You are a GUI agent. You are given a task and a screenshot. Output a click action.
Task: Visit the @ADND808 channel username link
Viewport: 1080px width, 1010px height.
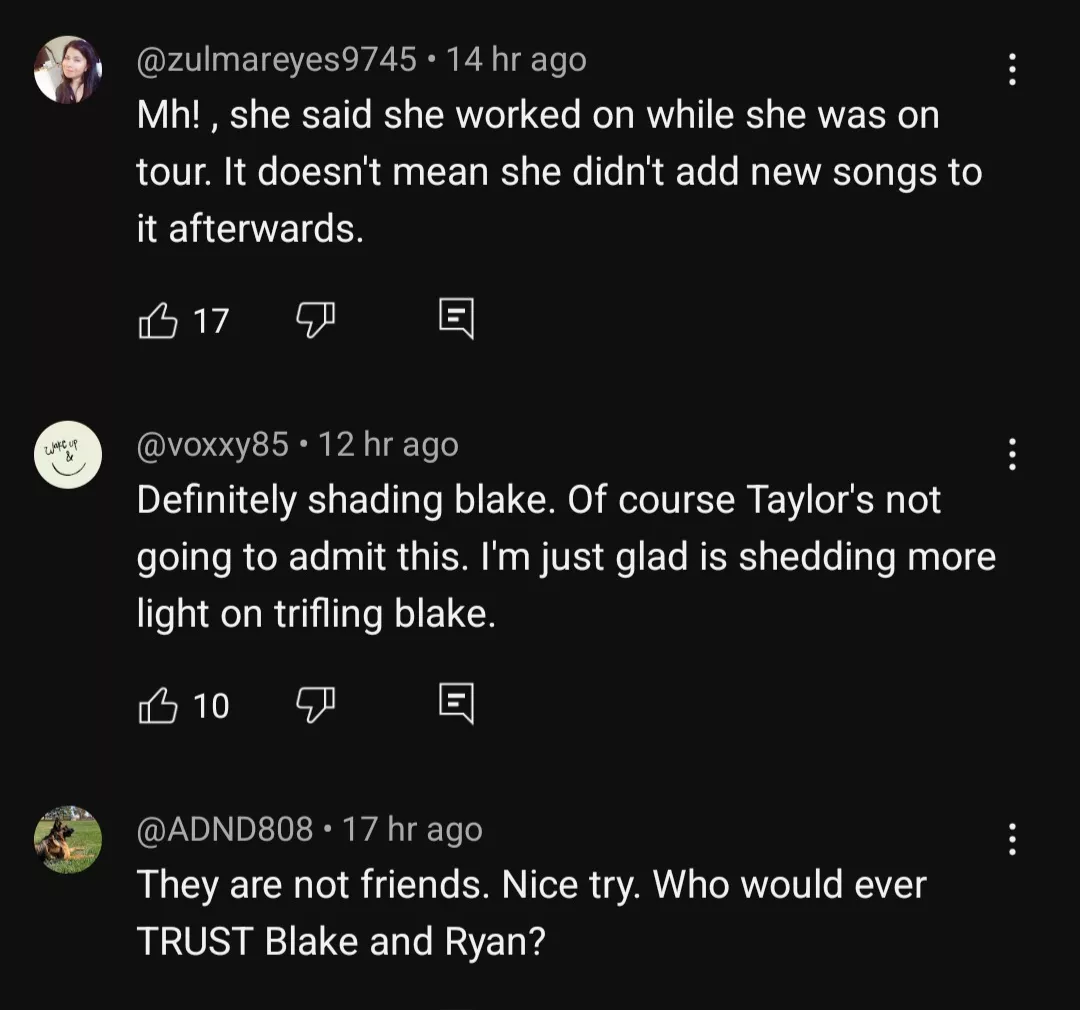click(x=224, y=829)
